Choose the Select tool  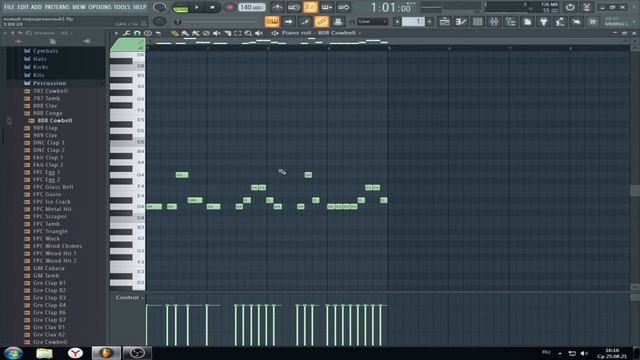[238, 33]
